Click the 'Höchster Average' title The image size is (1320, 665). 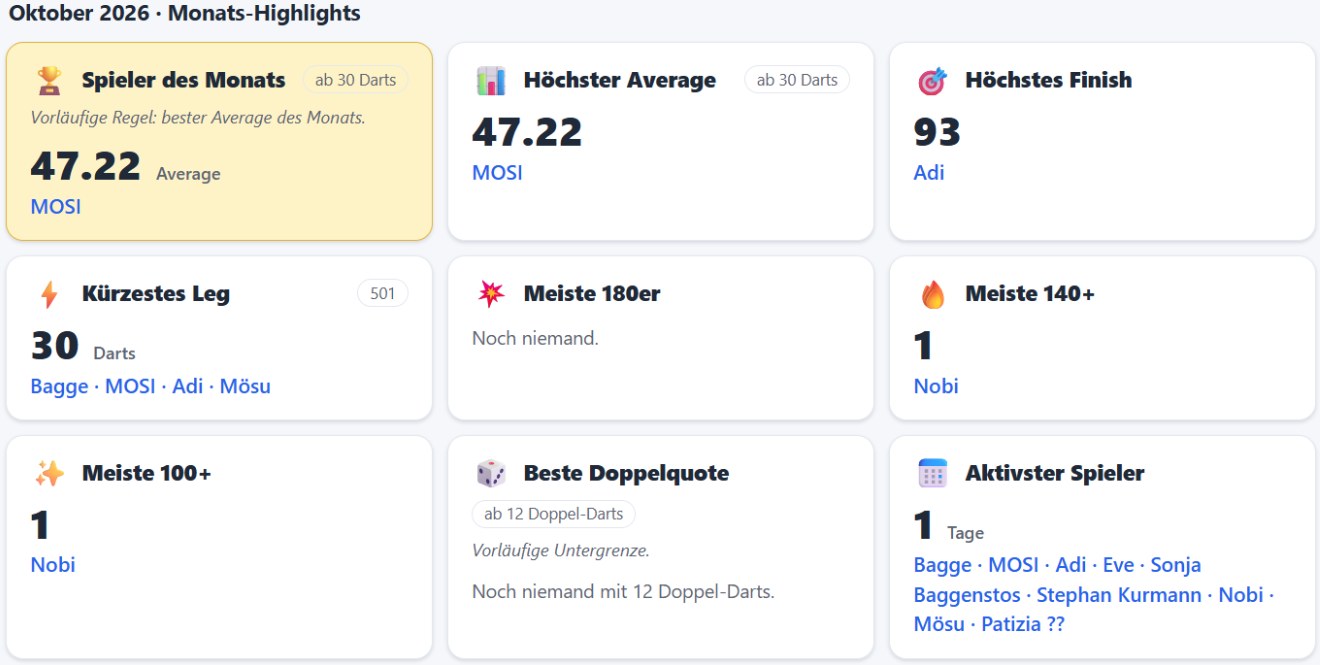click(x=620, y=80)
